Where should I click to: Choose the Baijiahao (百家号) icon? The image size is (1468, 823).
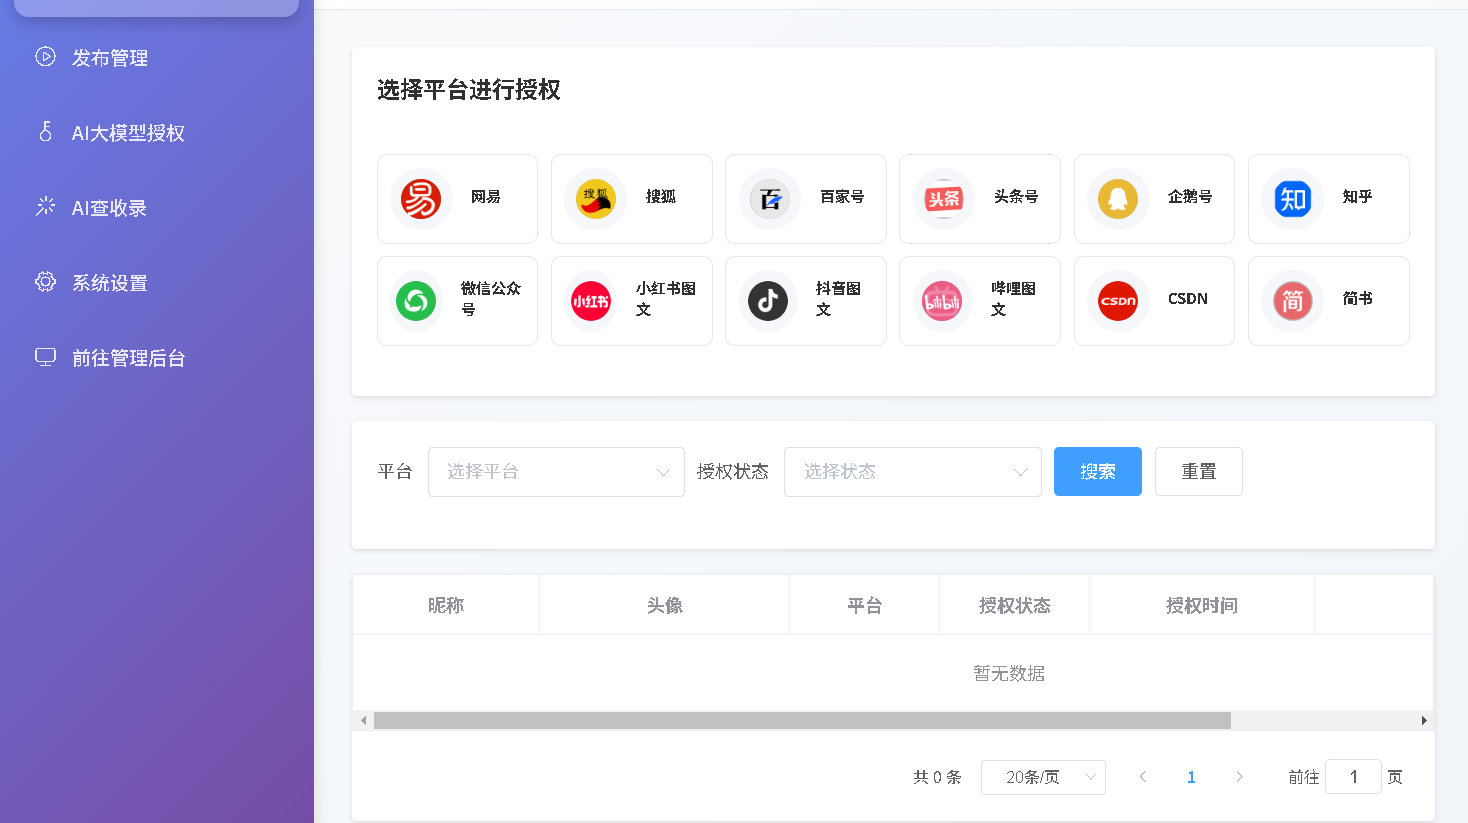tap(769, 199)
